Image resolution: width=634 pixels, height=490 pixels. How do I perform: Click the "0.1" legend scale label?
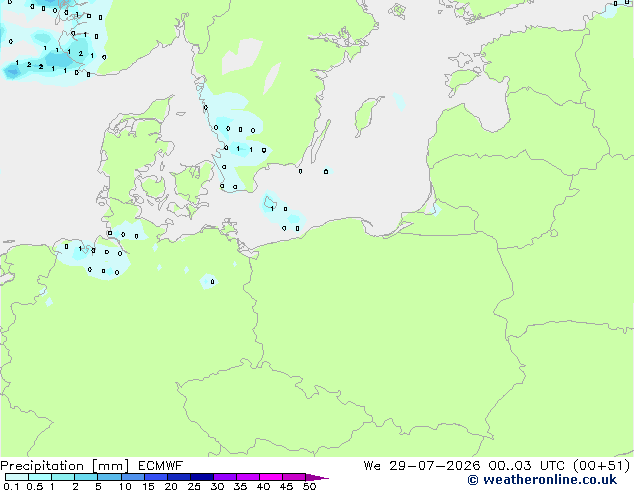tap(11, 486)
